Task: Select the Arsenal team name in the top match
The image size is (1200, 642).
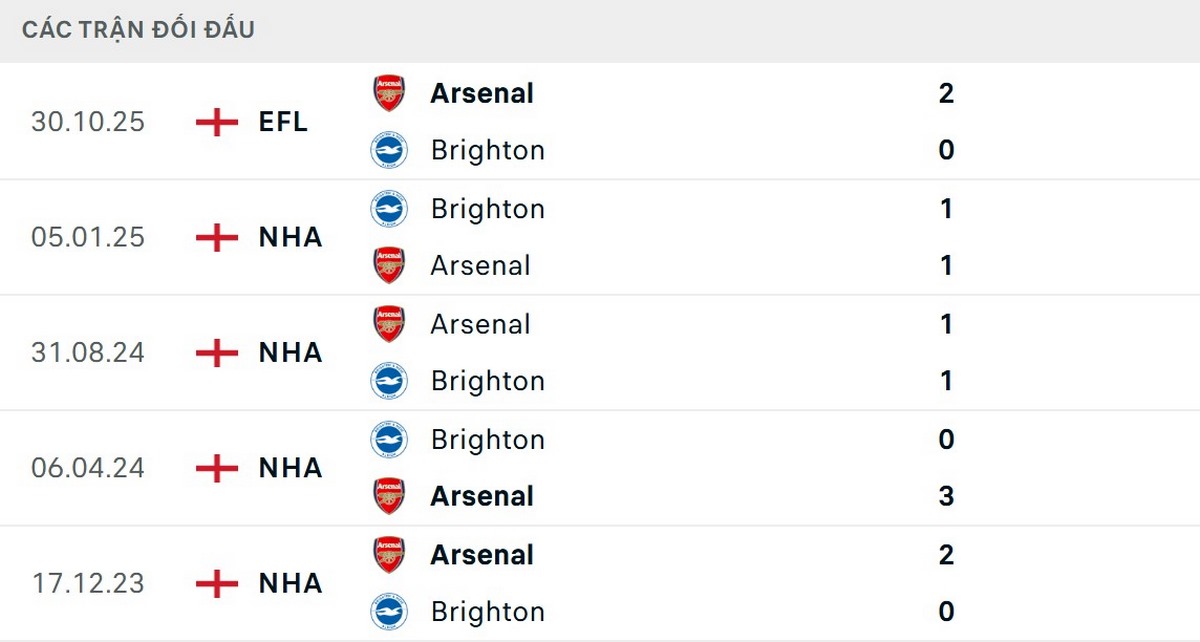Action: [481, 93]
